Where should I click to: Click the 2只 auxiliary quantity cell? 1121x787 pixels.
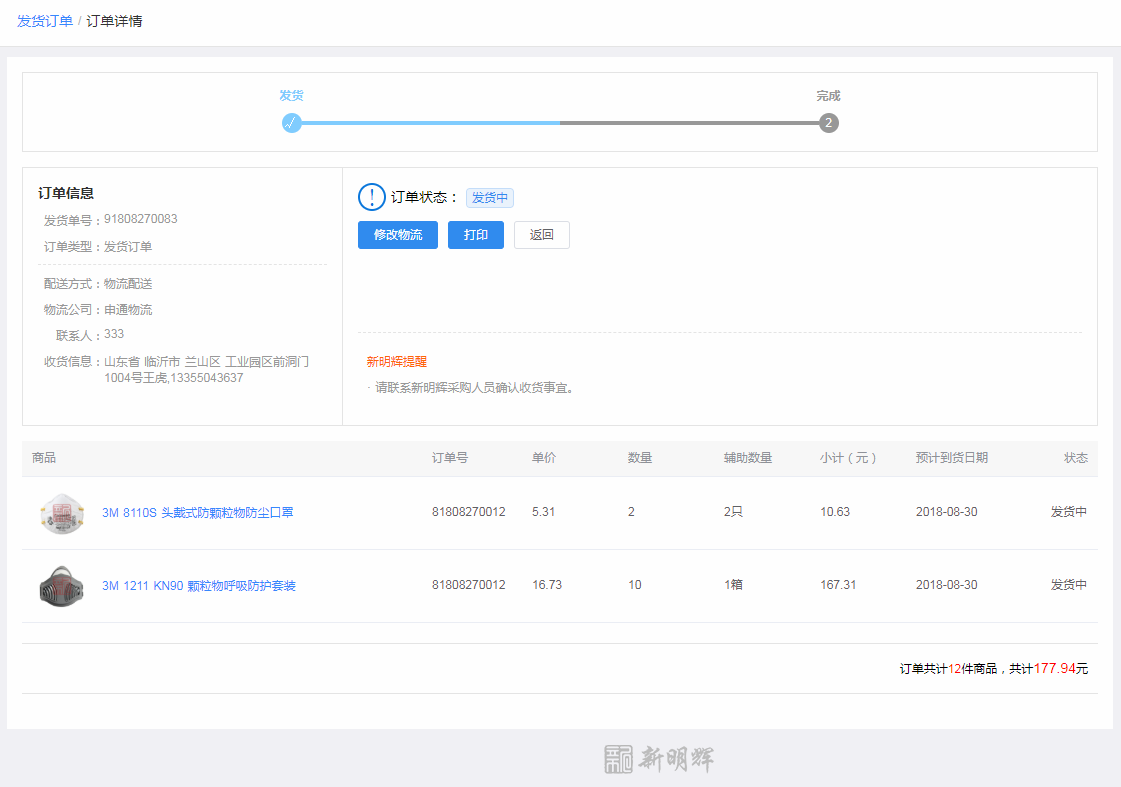[734, 512]
